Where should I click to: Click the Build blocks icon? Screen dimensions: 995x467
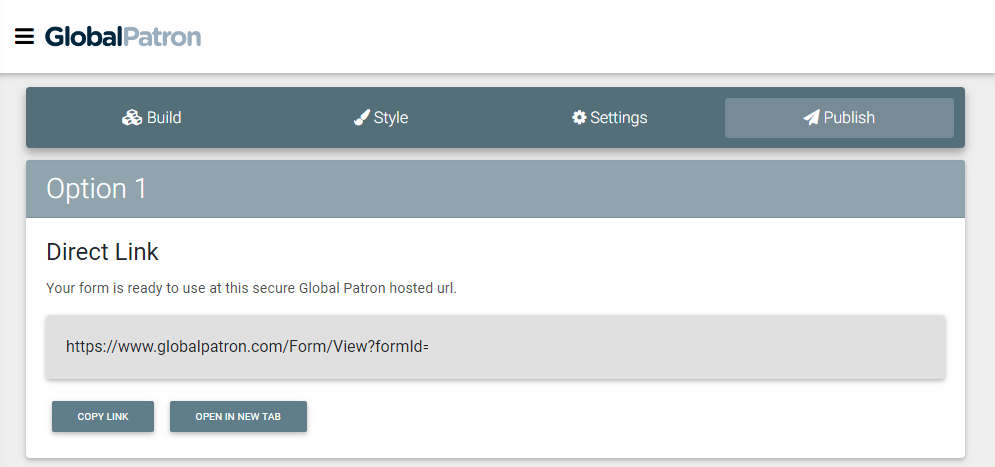132,118
